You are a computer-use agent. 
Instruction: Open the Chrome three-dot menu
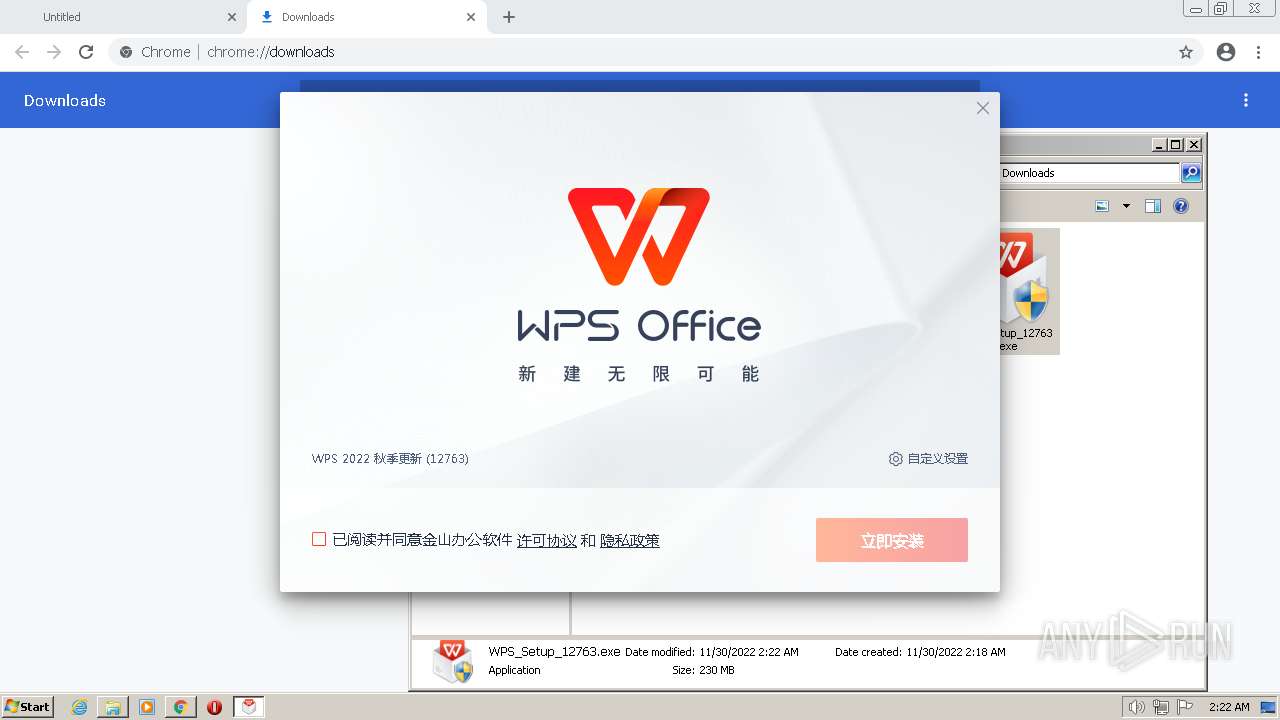click(1258, 52)
